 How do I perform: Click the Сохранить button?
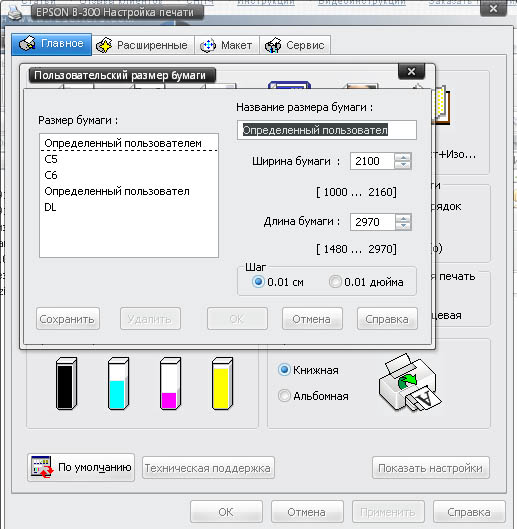(x=68, y=318)
